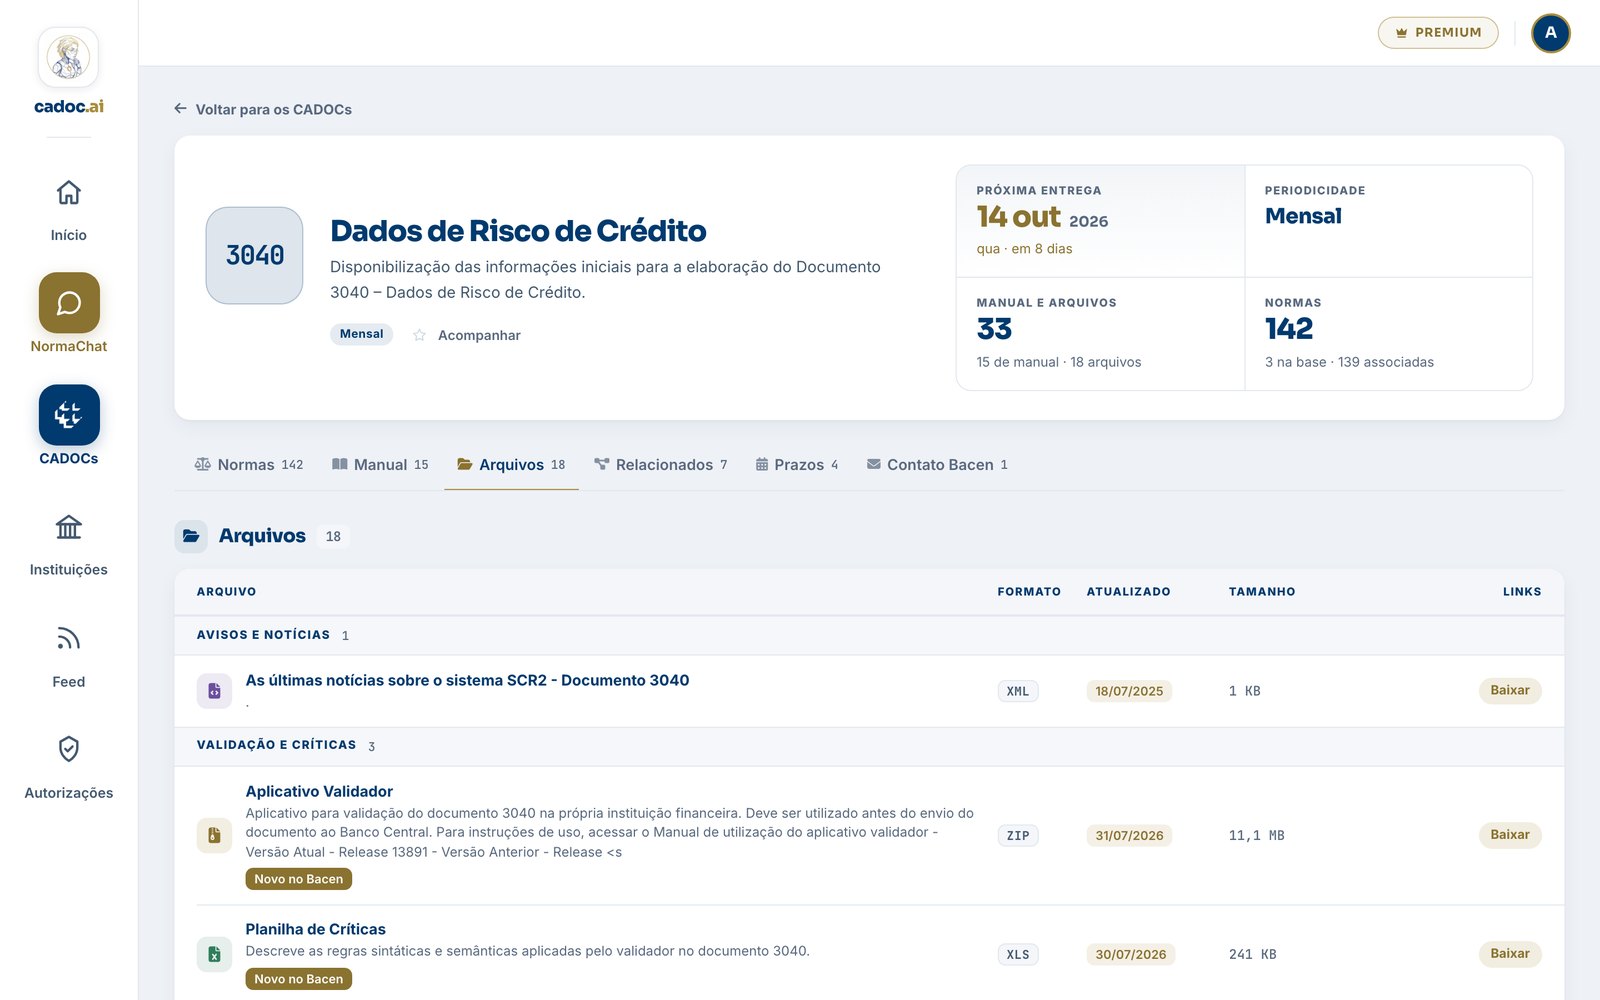This screenshot has height=1000, width=1600.
Task: Click the Periodicidade Mensal card
Action: (x=1389, y=221)
